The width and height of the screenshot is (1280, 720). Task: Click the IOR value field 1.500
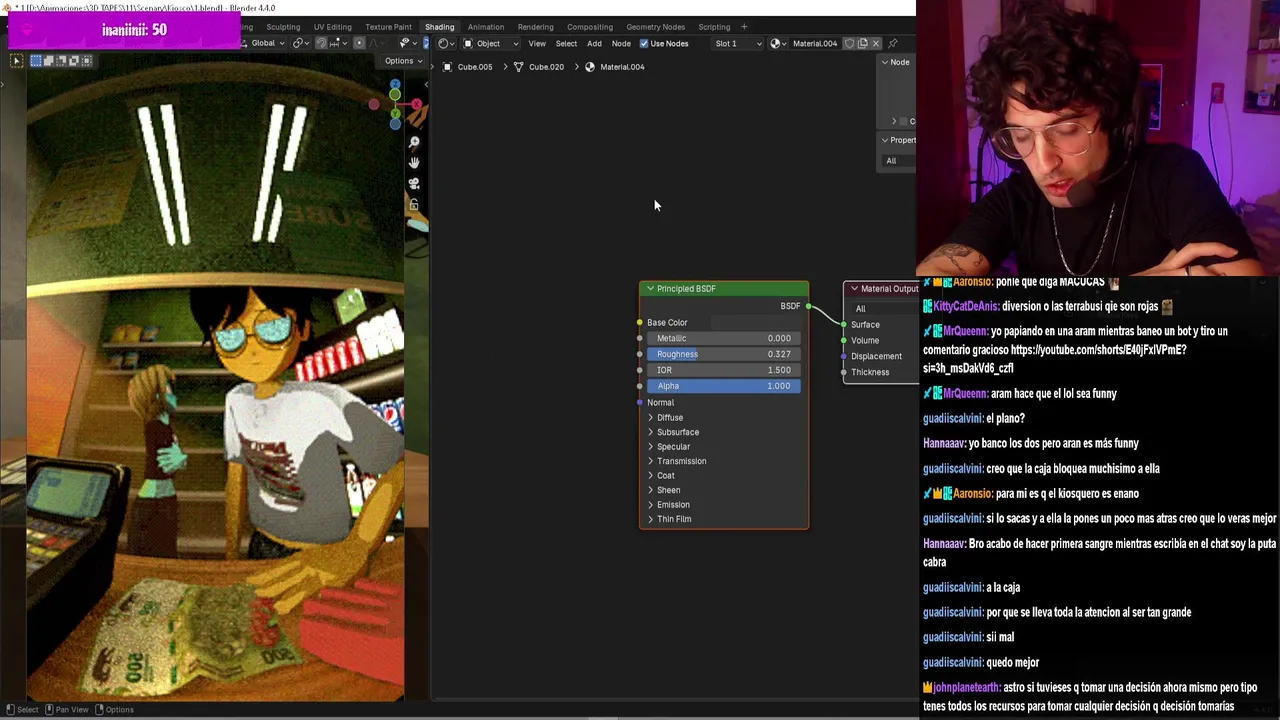[x=724, y=370]
